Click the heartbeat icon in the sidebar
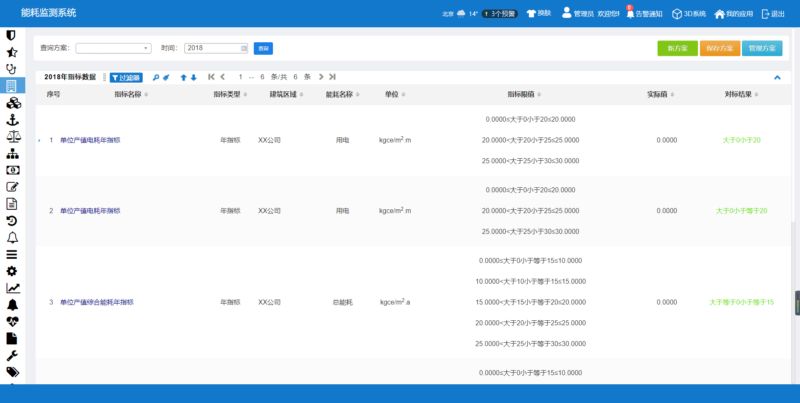Viewport: 800px width, 403px height. 12,322
